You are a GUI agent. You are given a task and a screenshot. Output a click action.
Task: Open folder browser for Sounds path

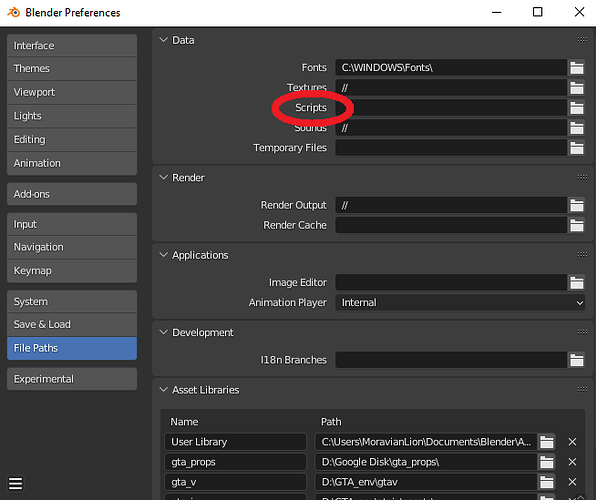click(x=576, y=128)
